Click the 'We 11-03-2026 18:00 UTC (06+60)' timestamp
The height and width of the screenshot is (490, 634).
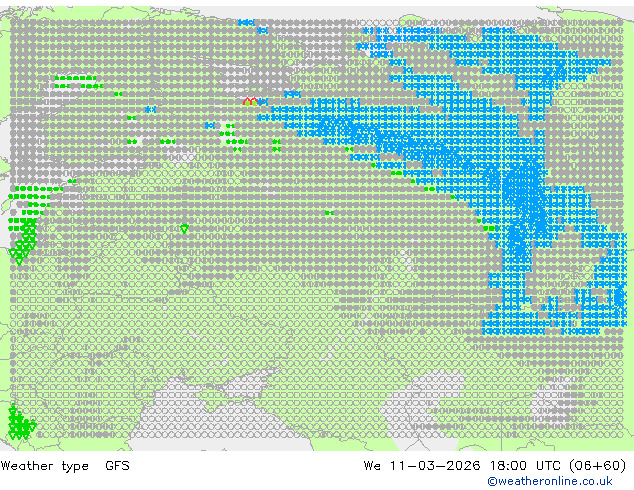(495, 466)
